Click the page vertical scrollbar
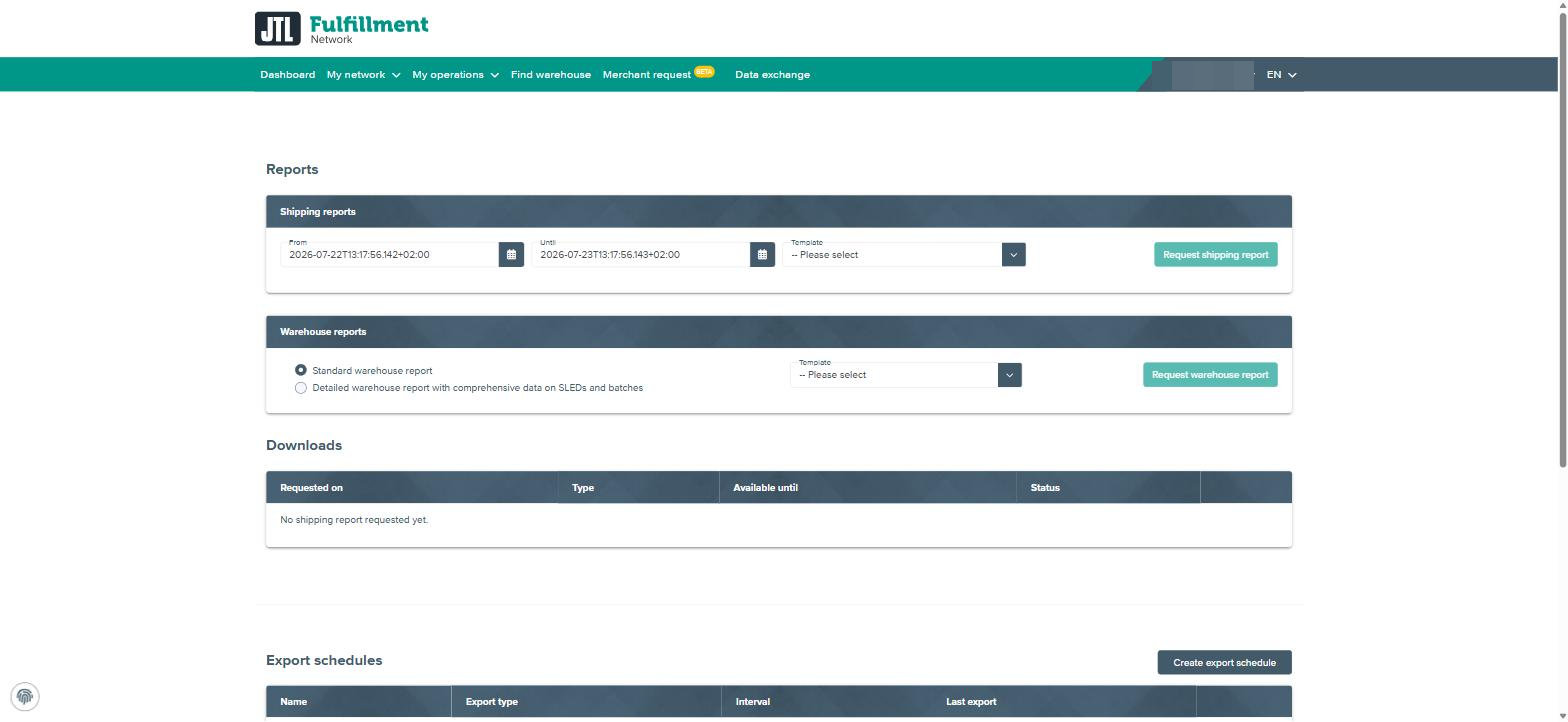 [x=1562, y=240]
